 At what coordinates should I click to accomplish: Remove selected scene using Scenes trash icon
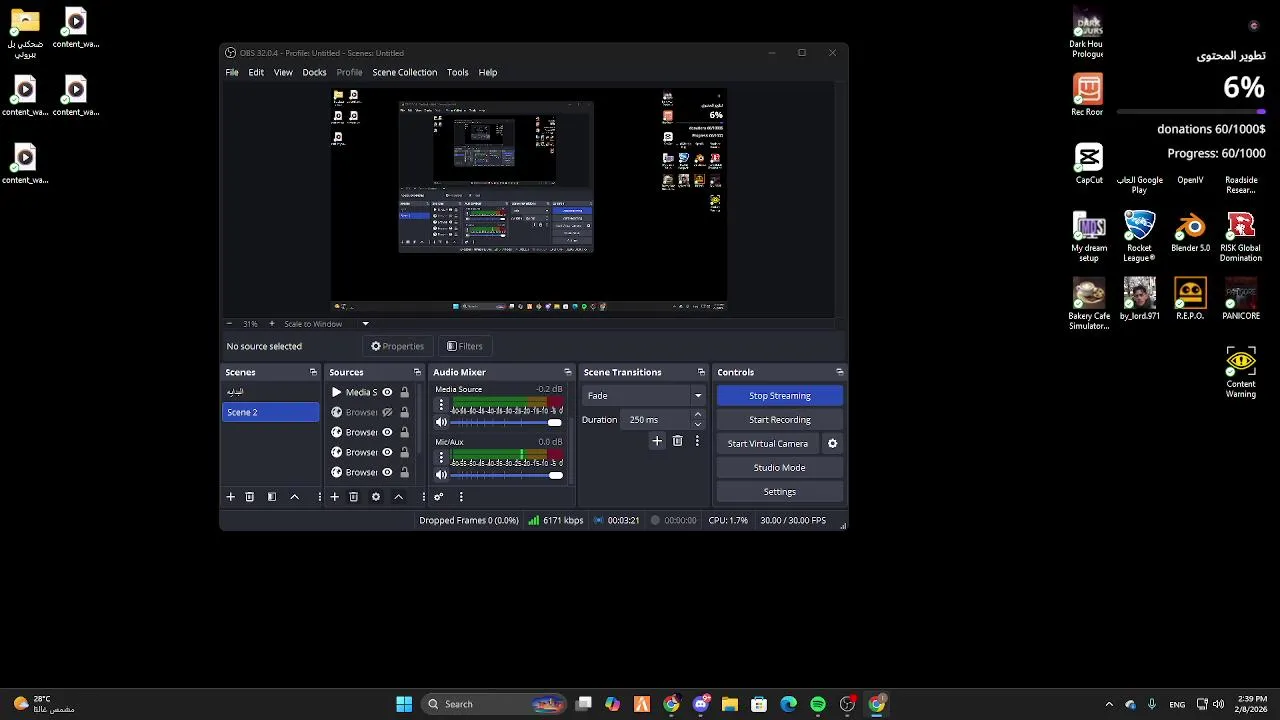250,497
